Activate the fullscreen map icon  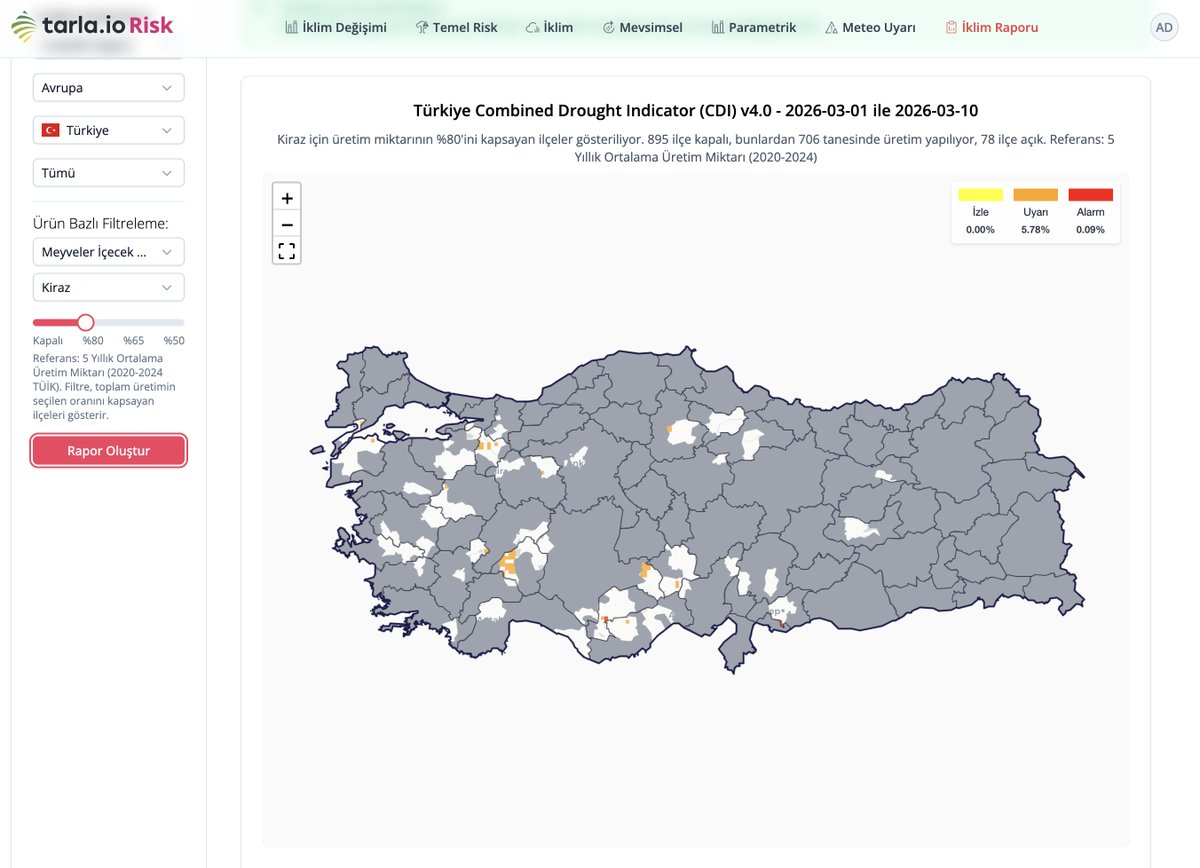tap(286, 251)
